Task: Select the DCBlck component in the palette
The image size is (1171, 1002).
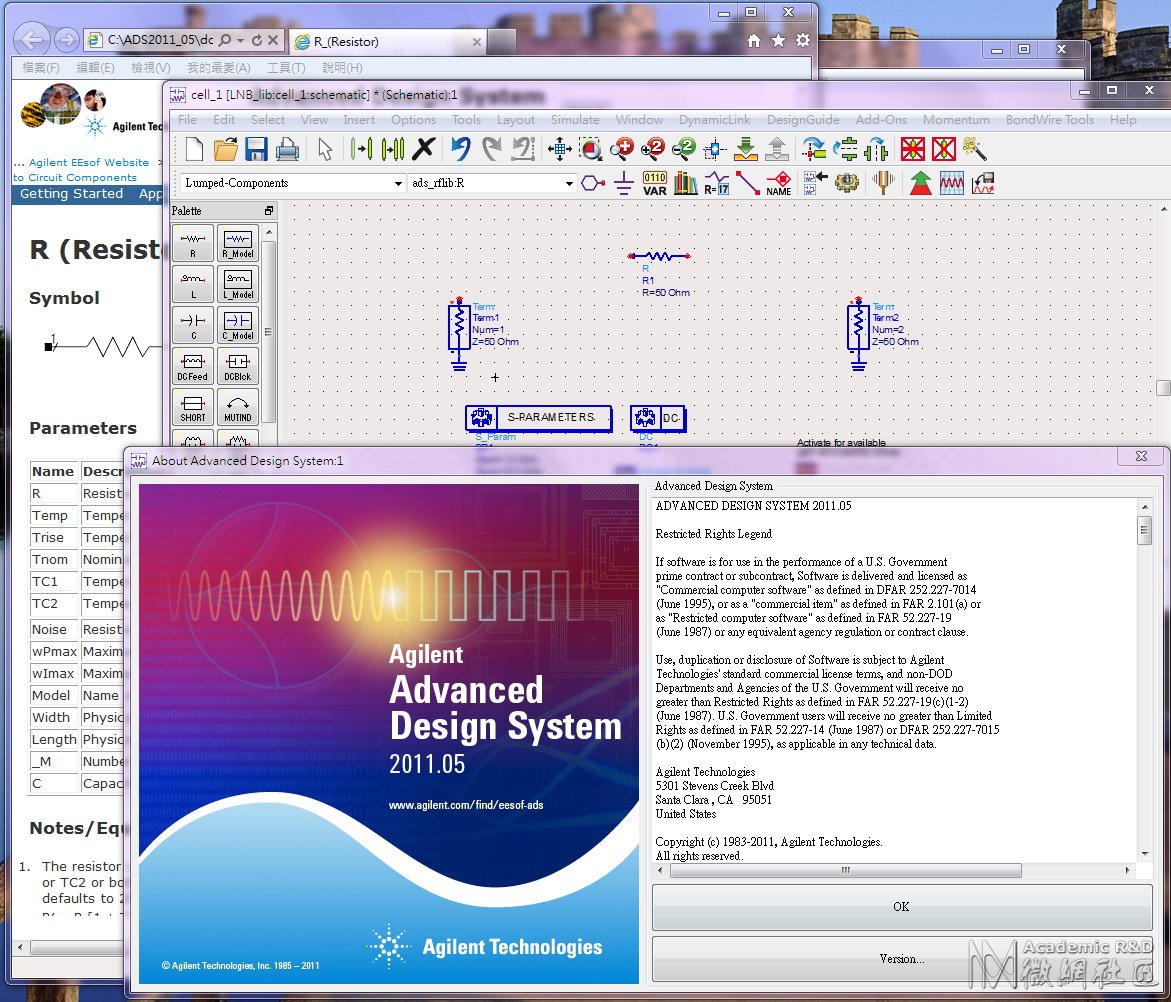Action: (x=237, y=367)
